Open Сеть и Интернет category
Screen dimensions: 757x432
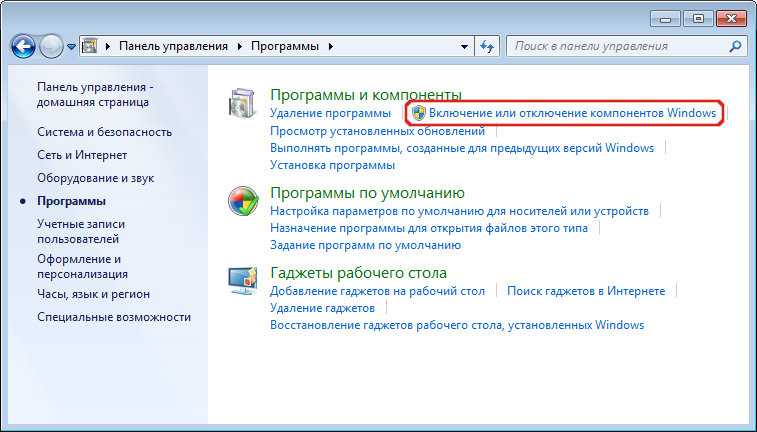pos(82,155)
